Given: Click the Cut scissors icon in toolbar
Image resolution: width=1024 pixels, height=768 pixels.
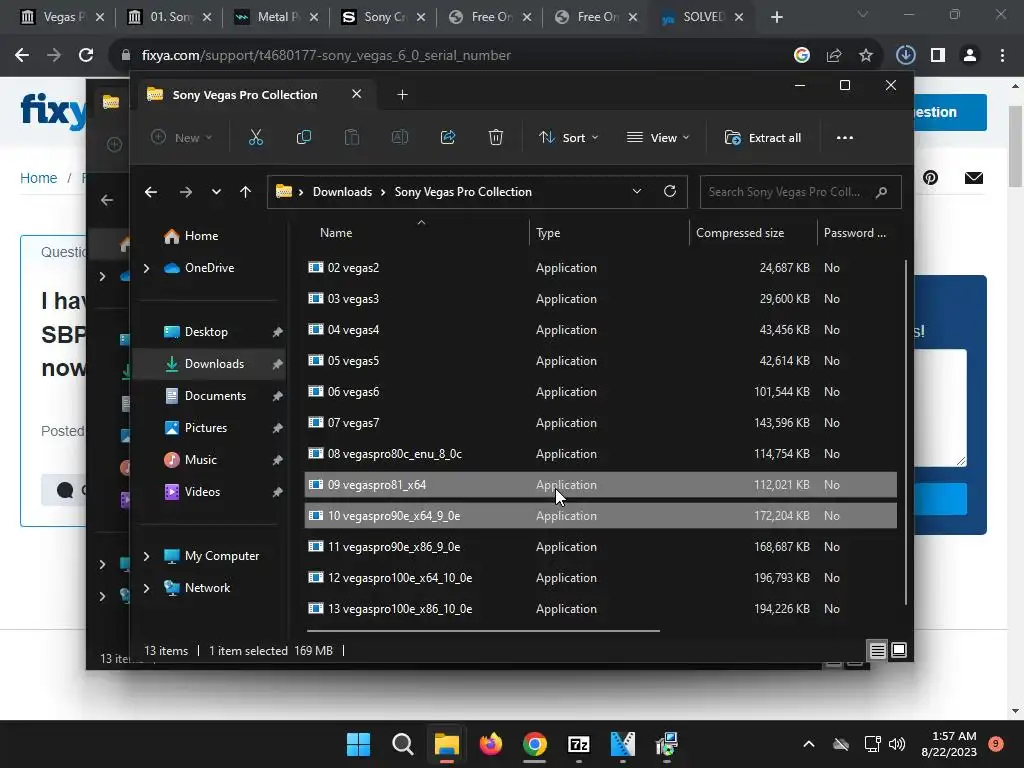Looking at the screenshot, I should (255, 138).
